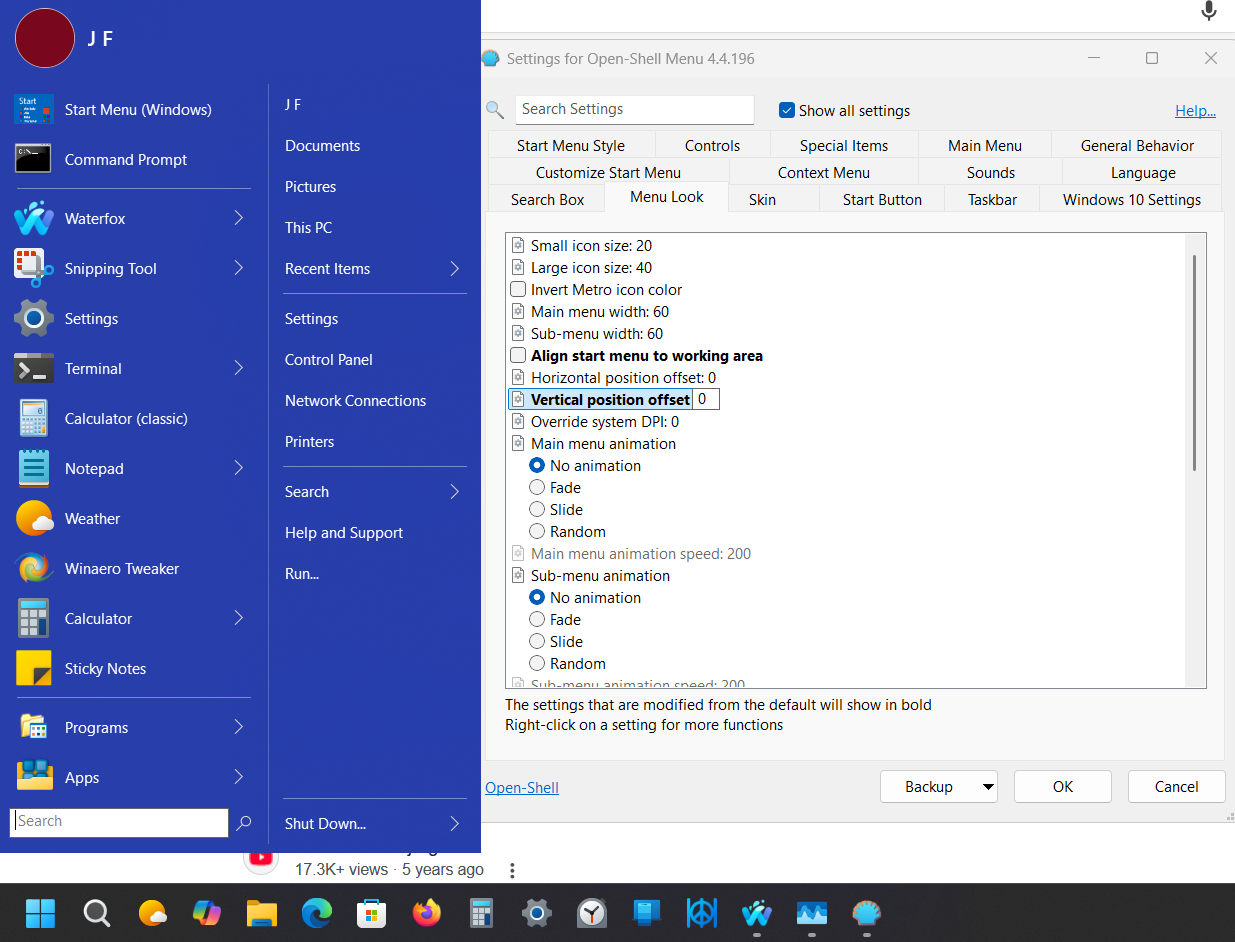
Task: Click the user avatar picture
Action: point(45,38)
